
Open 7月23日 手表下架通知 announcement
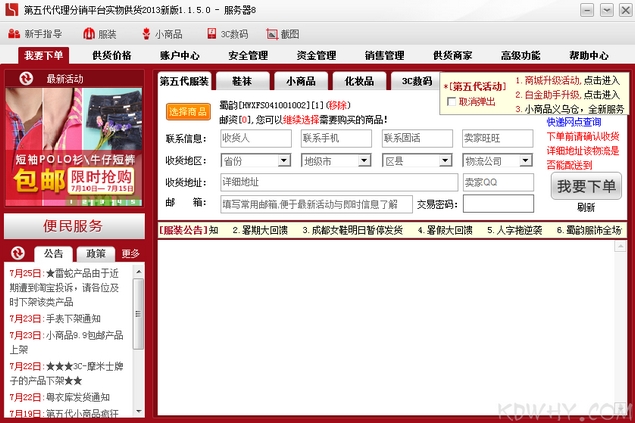[x=55, y=319]
